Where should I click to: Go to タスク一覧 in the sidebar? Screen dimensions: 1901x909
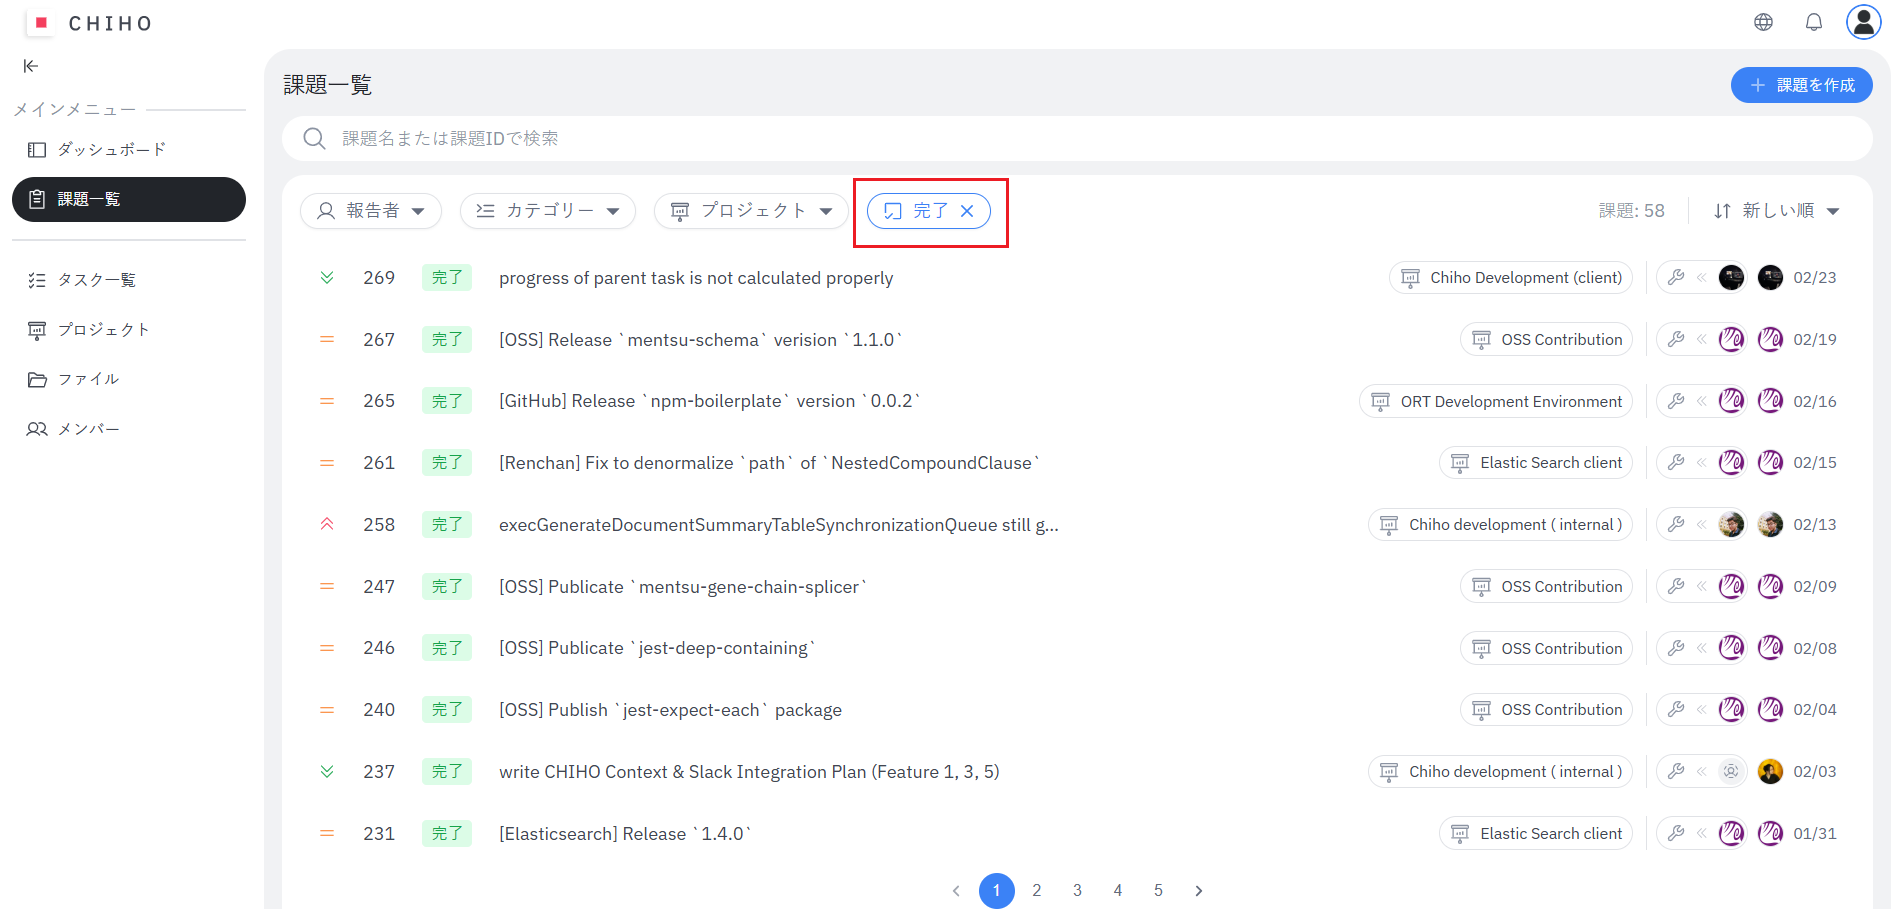click(x=96, y=280)
